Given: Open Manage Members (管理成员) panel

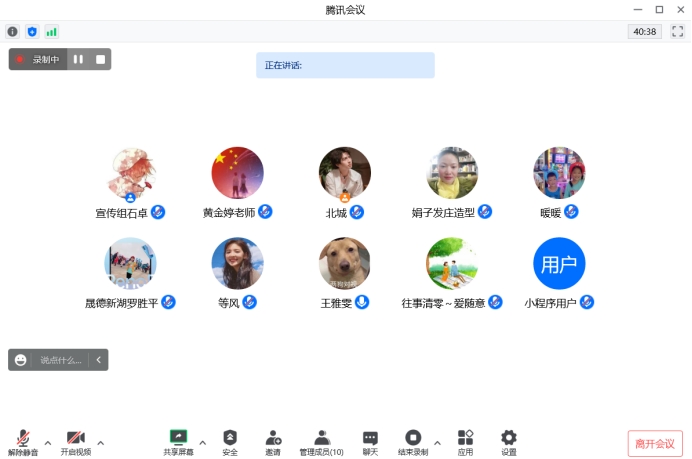Looking at the screenshot, I should coord(322,441).
